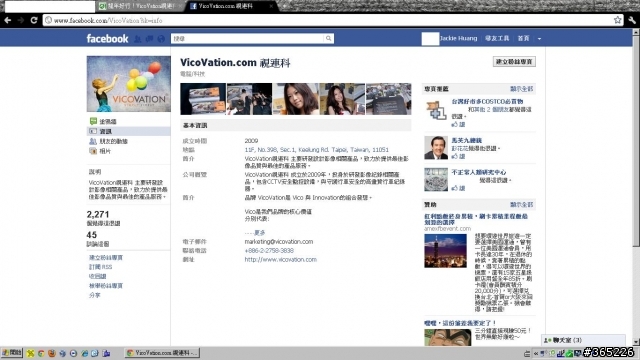Click the marketing@vicovation.com email text

pos(279,242)
